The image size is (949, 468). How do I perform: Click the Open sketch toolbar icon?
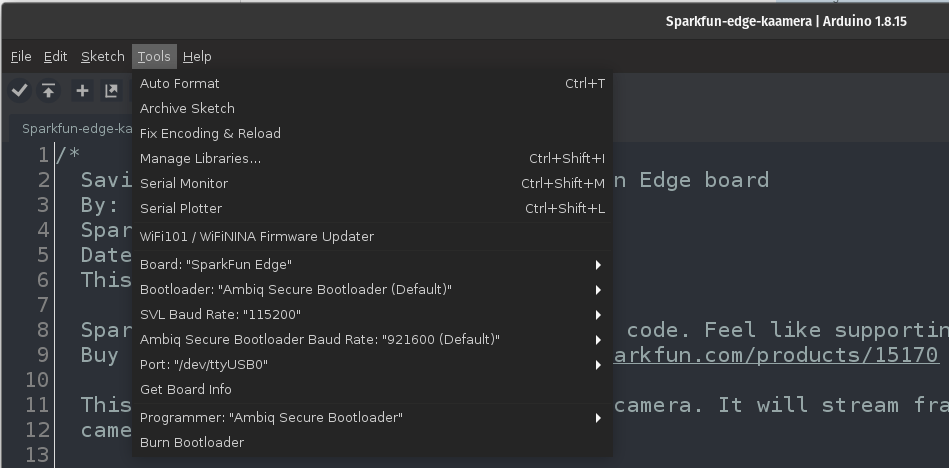[111, 91]
